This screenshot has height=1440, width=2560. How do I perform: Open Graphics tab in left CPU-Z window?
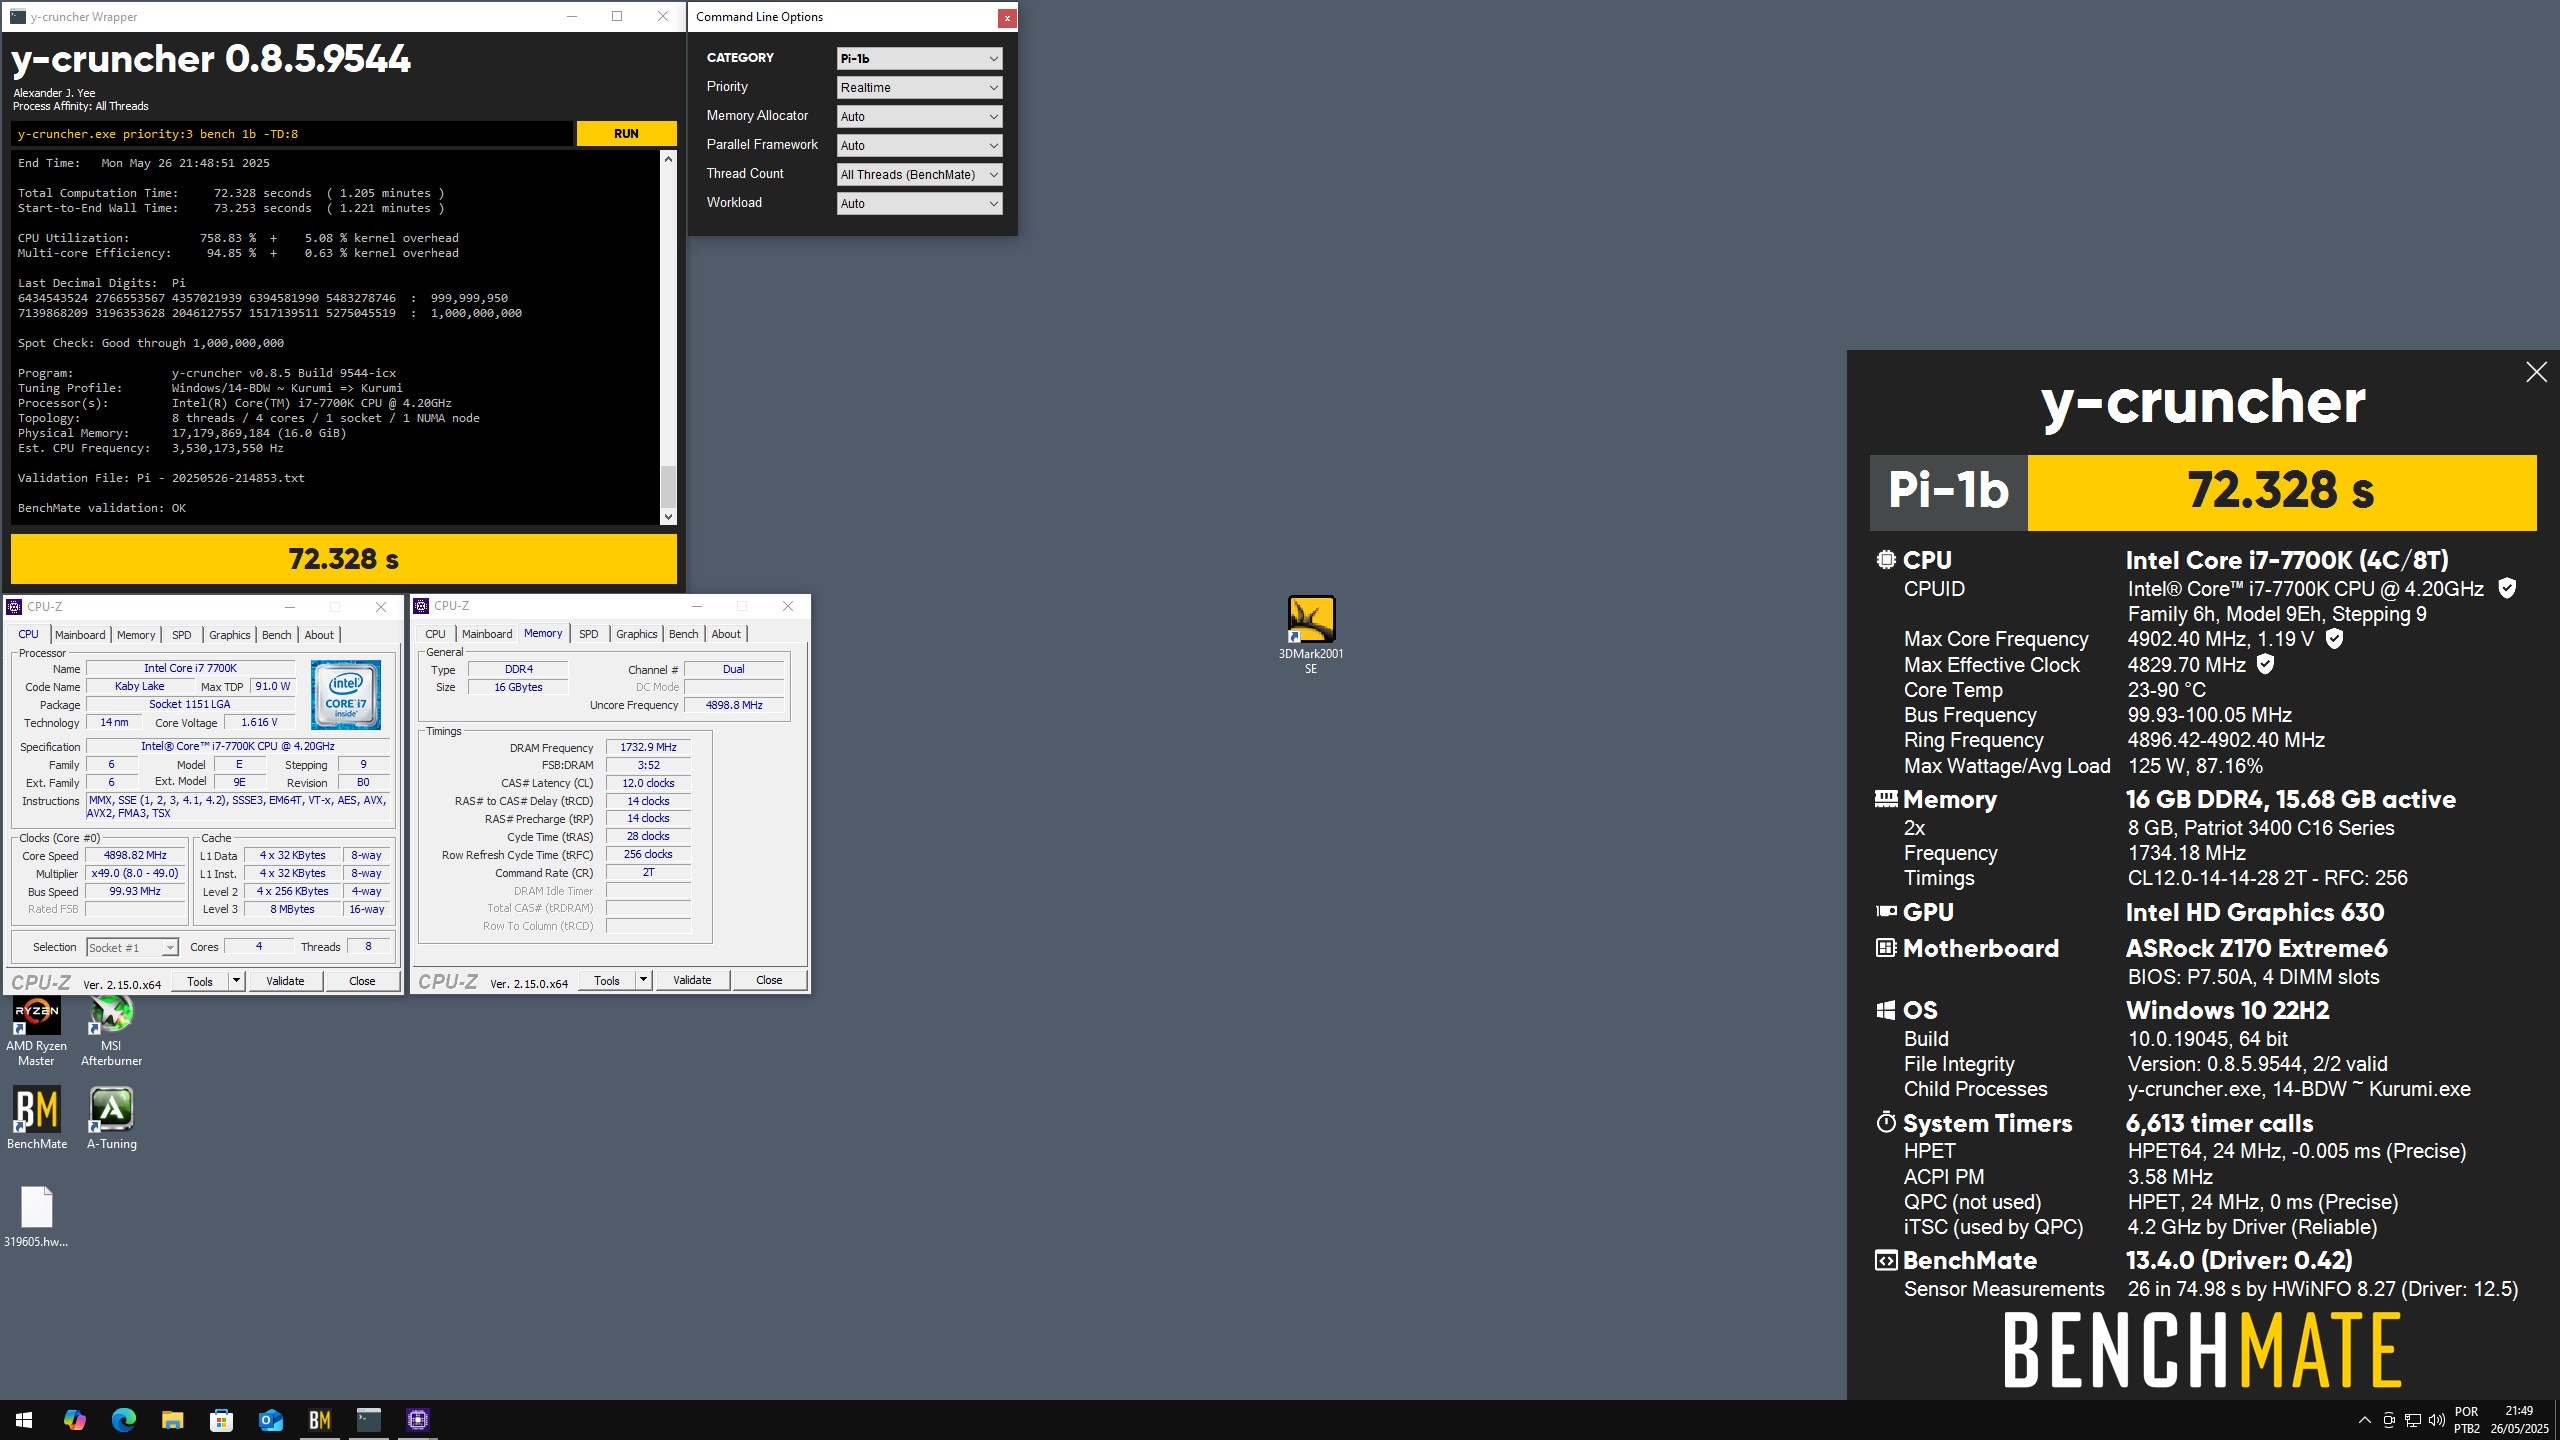point(229,635)
